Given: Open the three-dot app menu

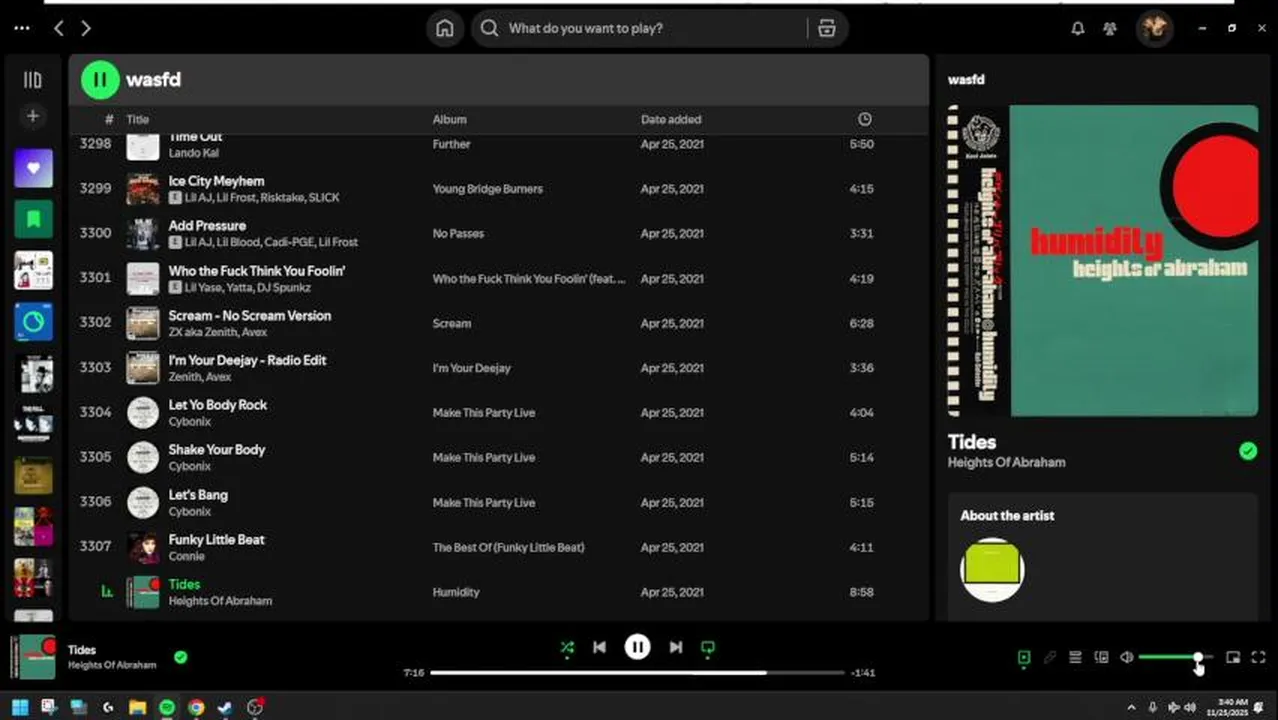Looking at the screenshot, I should tap(21, 29).
